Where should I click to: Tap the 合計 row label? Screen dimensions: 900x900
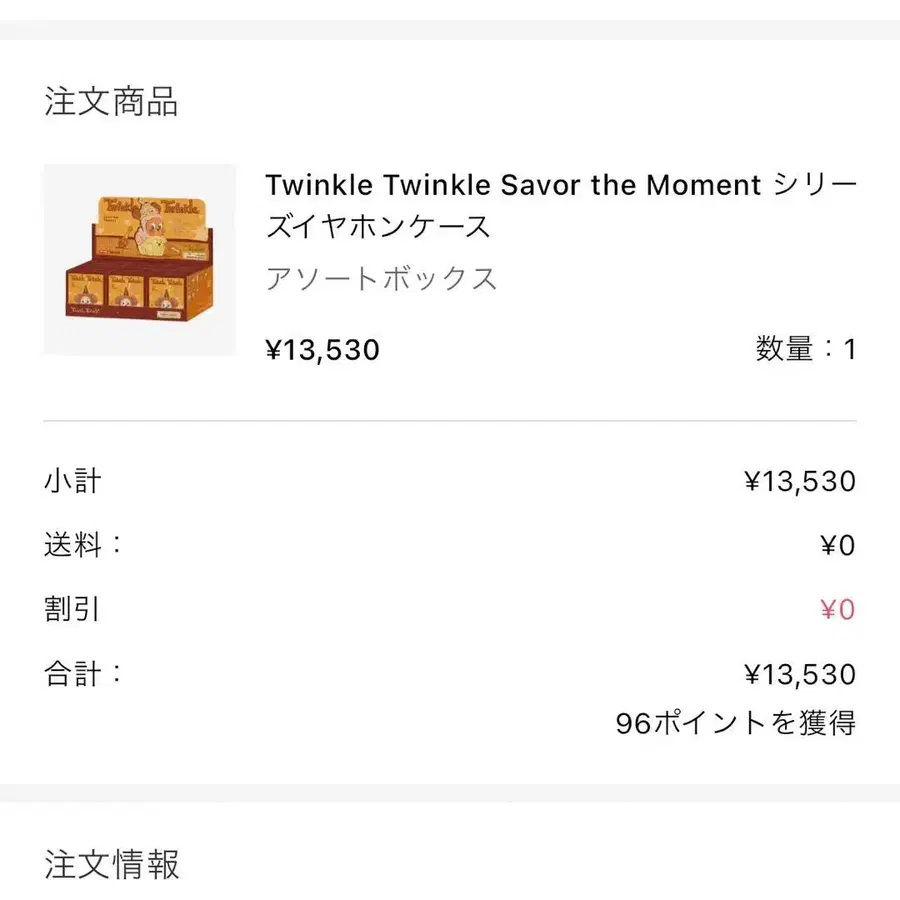82,673
